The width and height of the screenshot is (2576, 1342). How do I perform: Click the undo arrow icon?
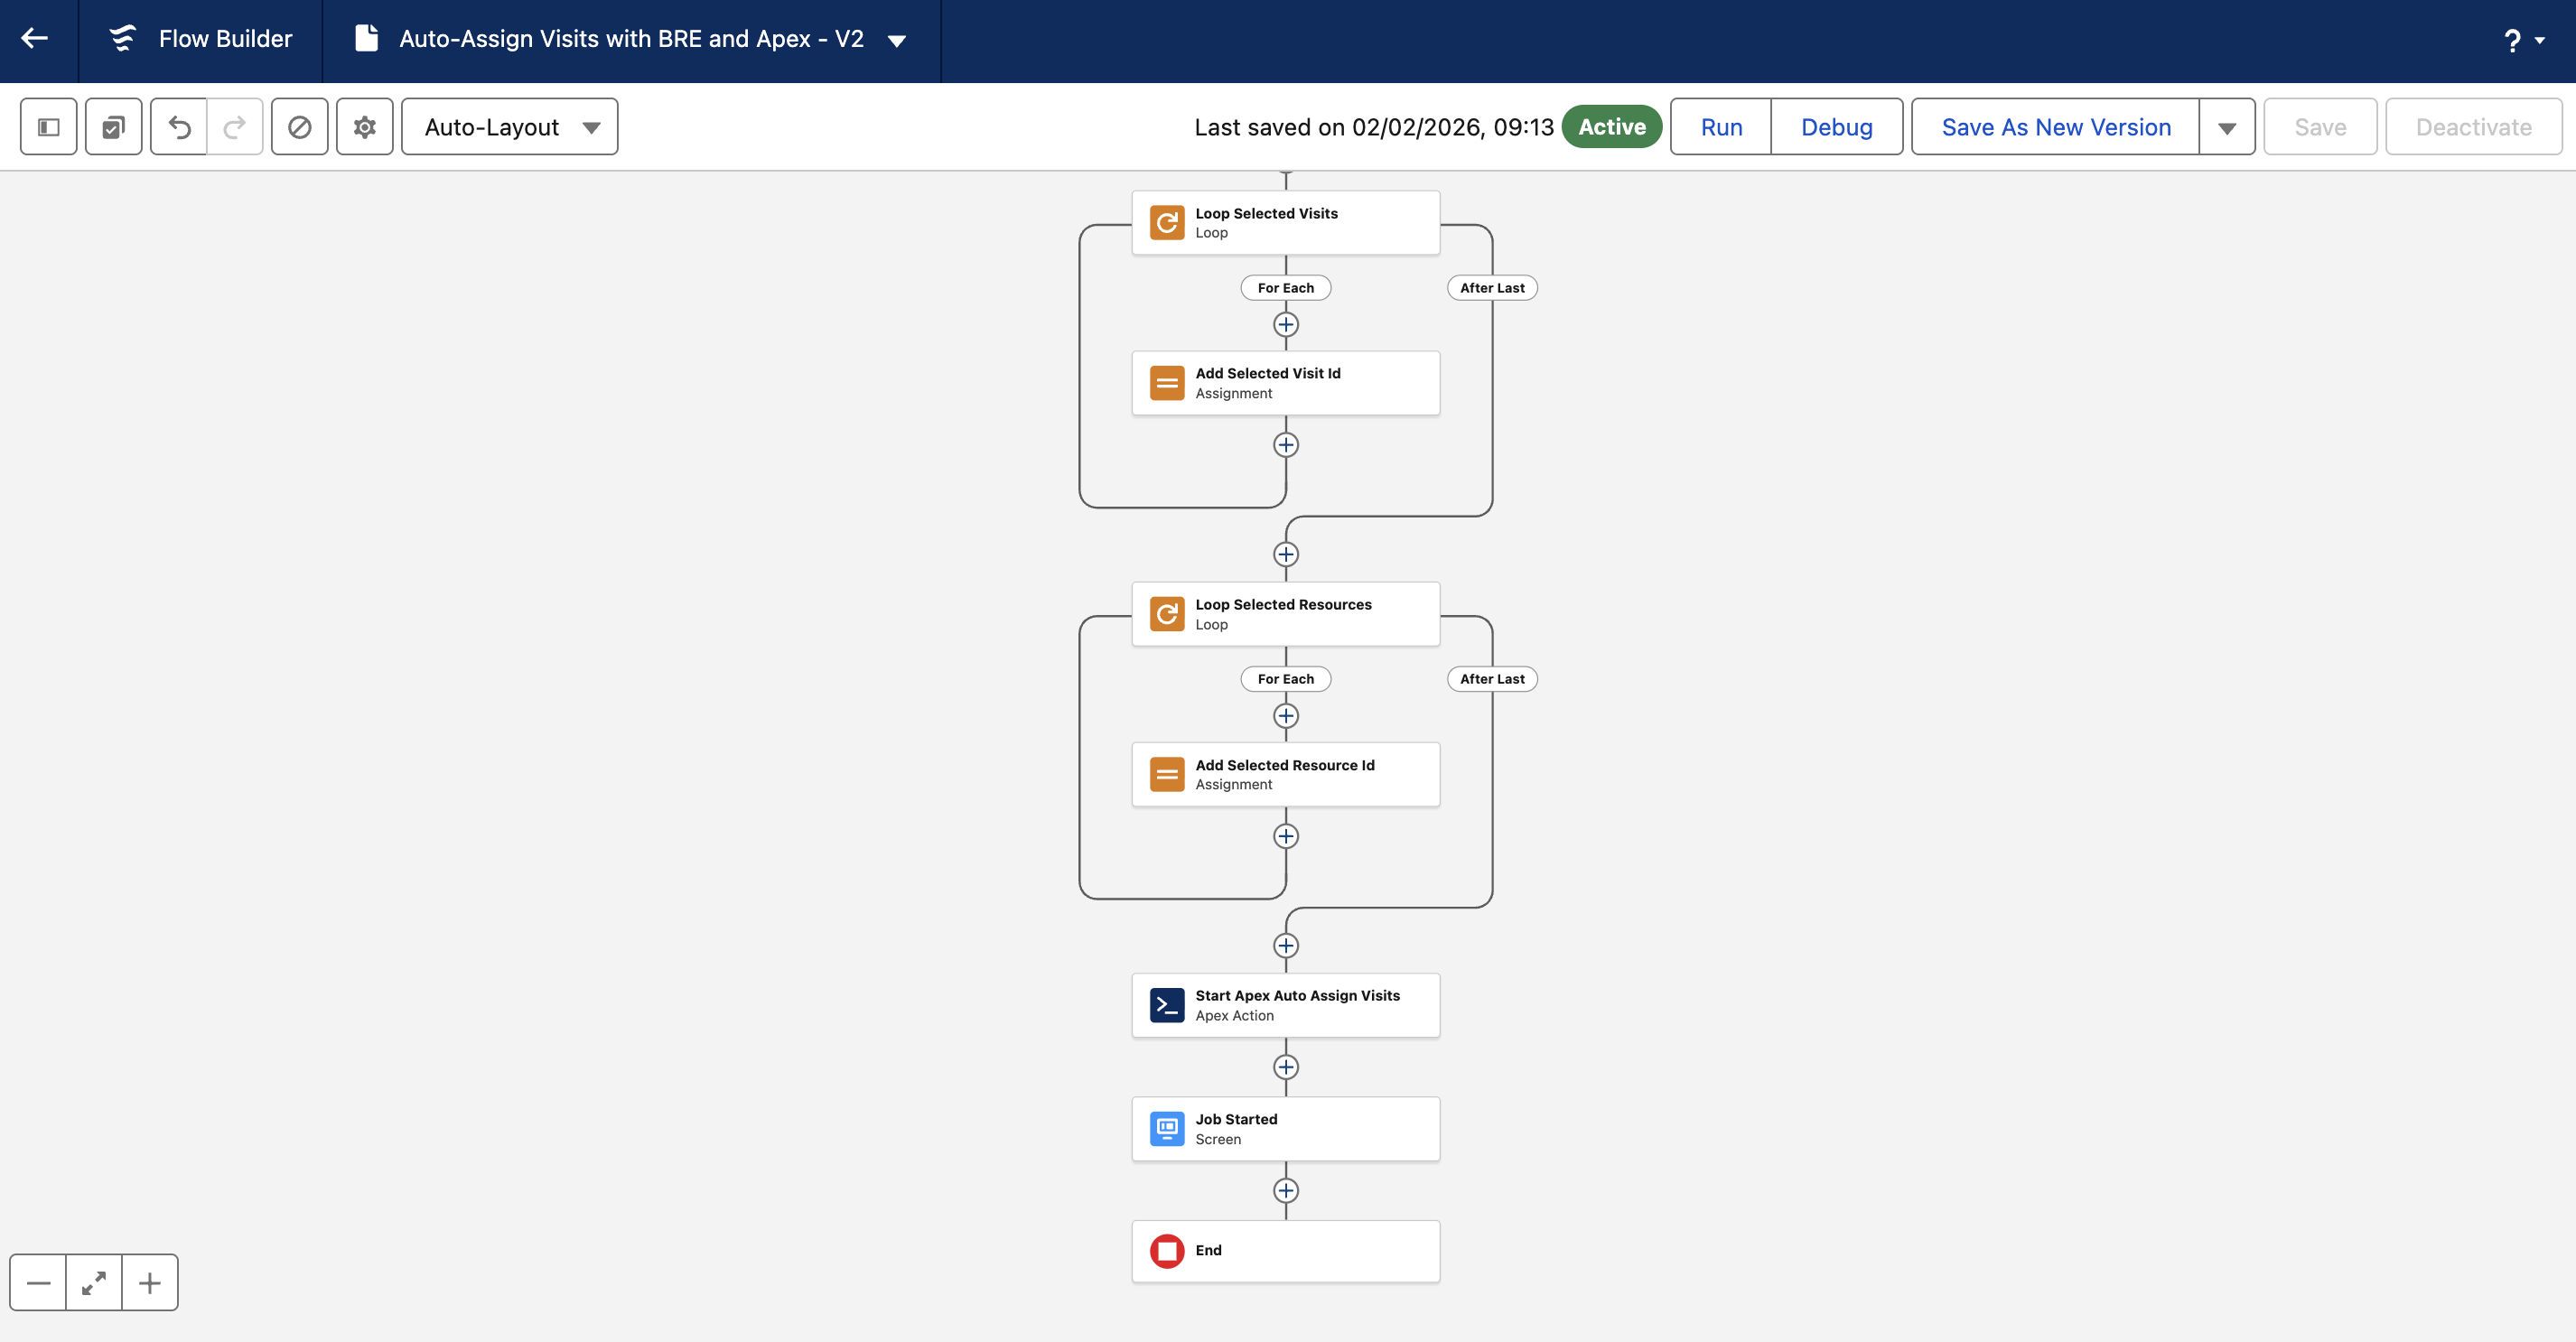point(179,127)
